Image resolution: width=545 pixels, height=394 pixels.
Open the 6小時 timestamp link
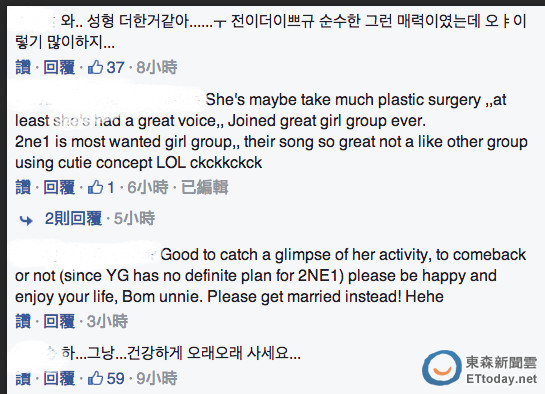click(x=147, y=188)
